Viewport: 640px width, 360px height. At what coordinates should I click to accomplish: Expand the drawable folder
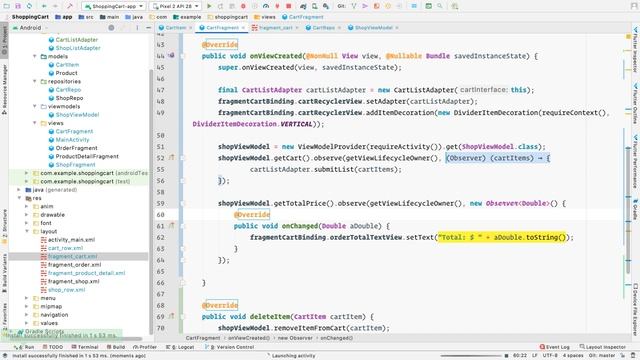pyautogui.click(x=27, y=215)
